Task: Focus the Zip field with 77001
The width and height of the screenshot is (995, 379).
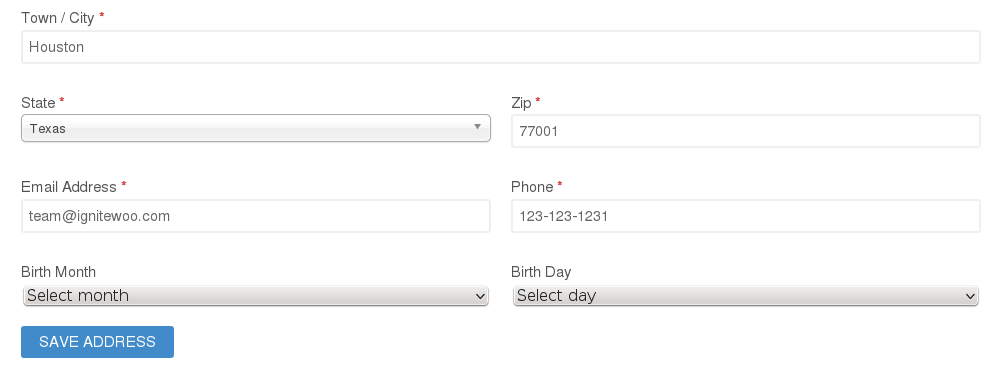Action: coord(746,131)
